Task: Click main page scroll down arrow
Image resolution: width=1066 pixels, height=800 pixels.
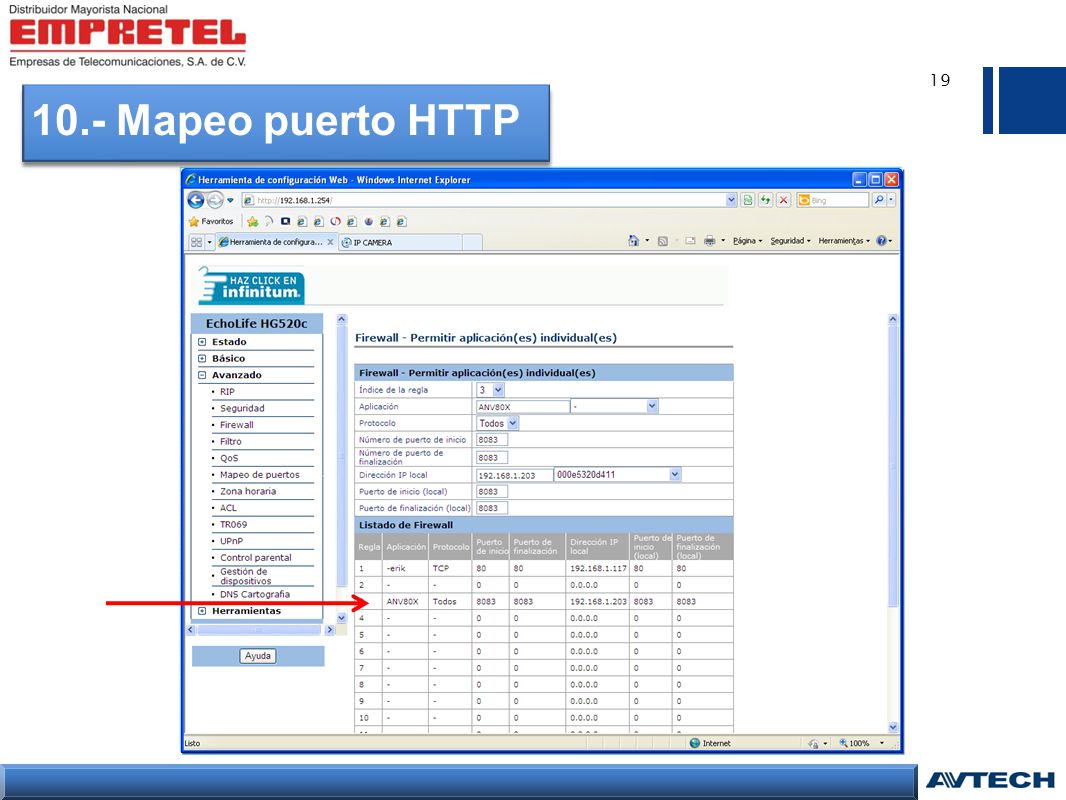Action: pos(893,727)
